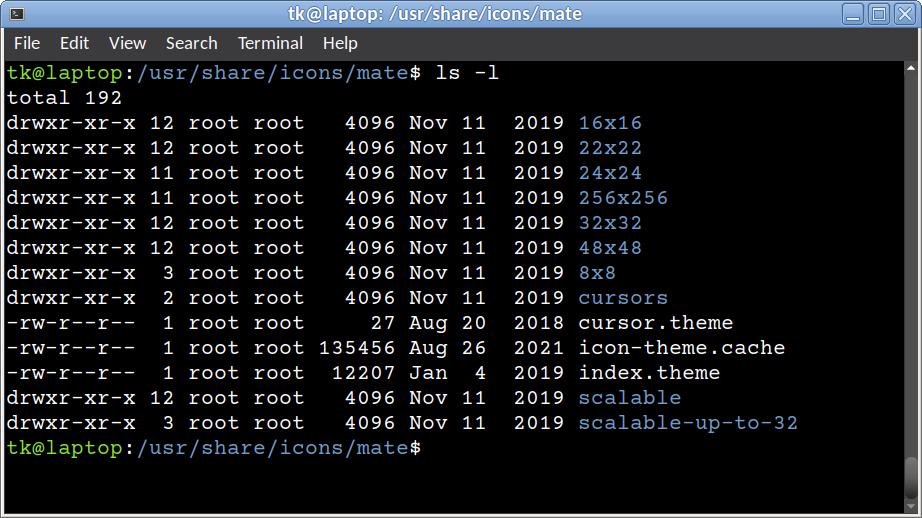Click the cursors directory name
922x518 pixels.
tap(623, 298)
